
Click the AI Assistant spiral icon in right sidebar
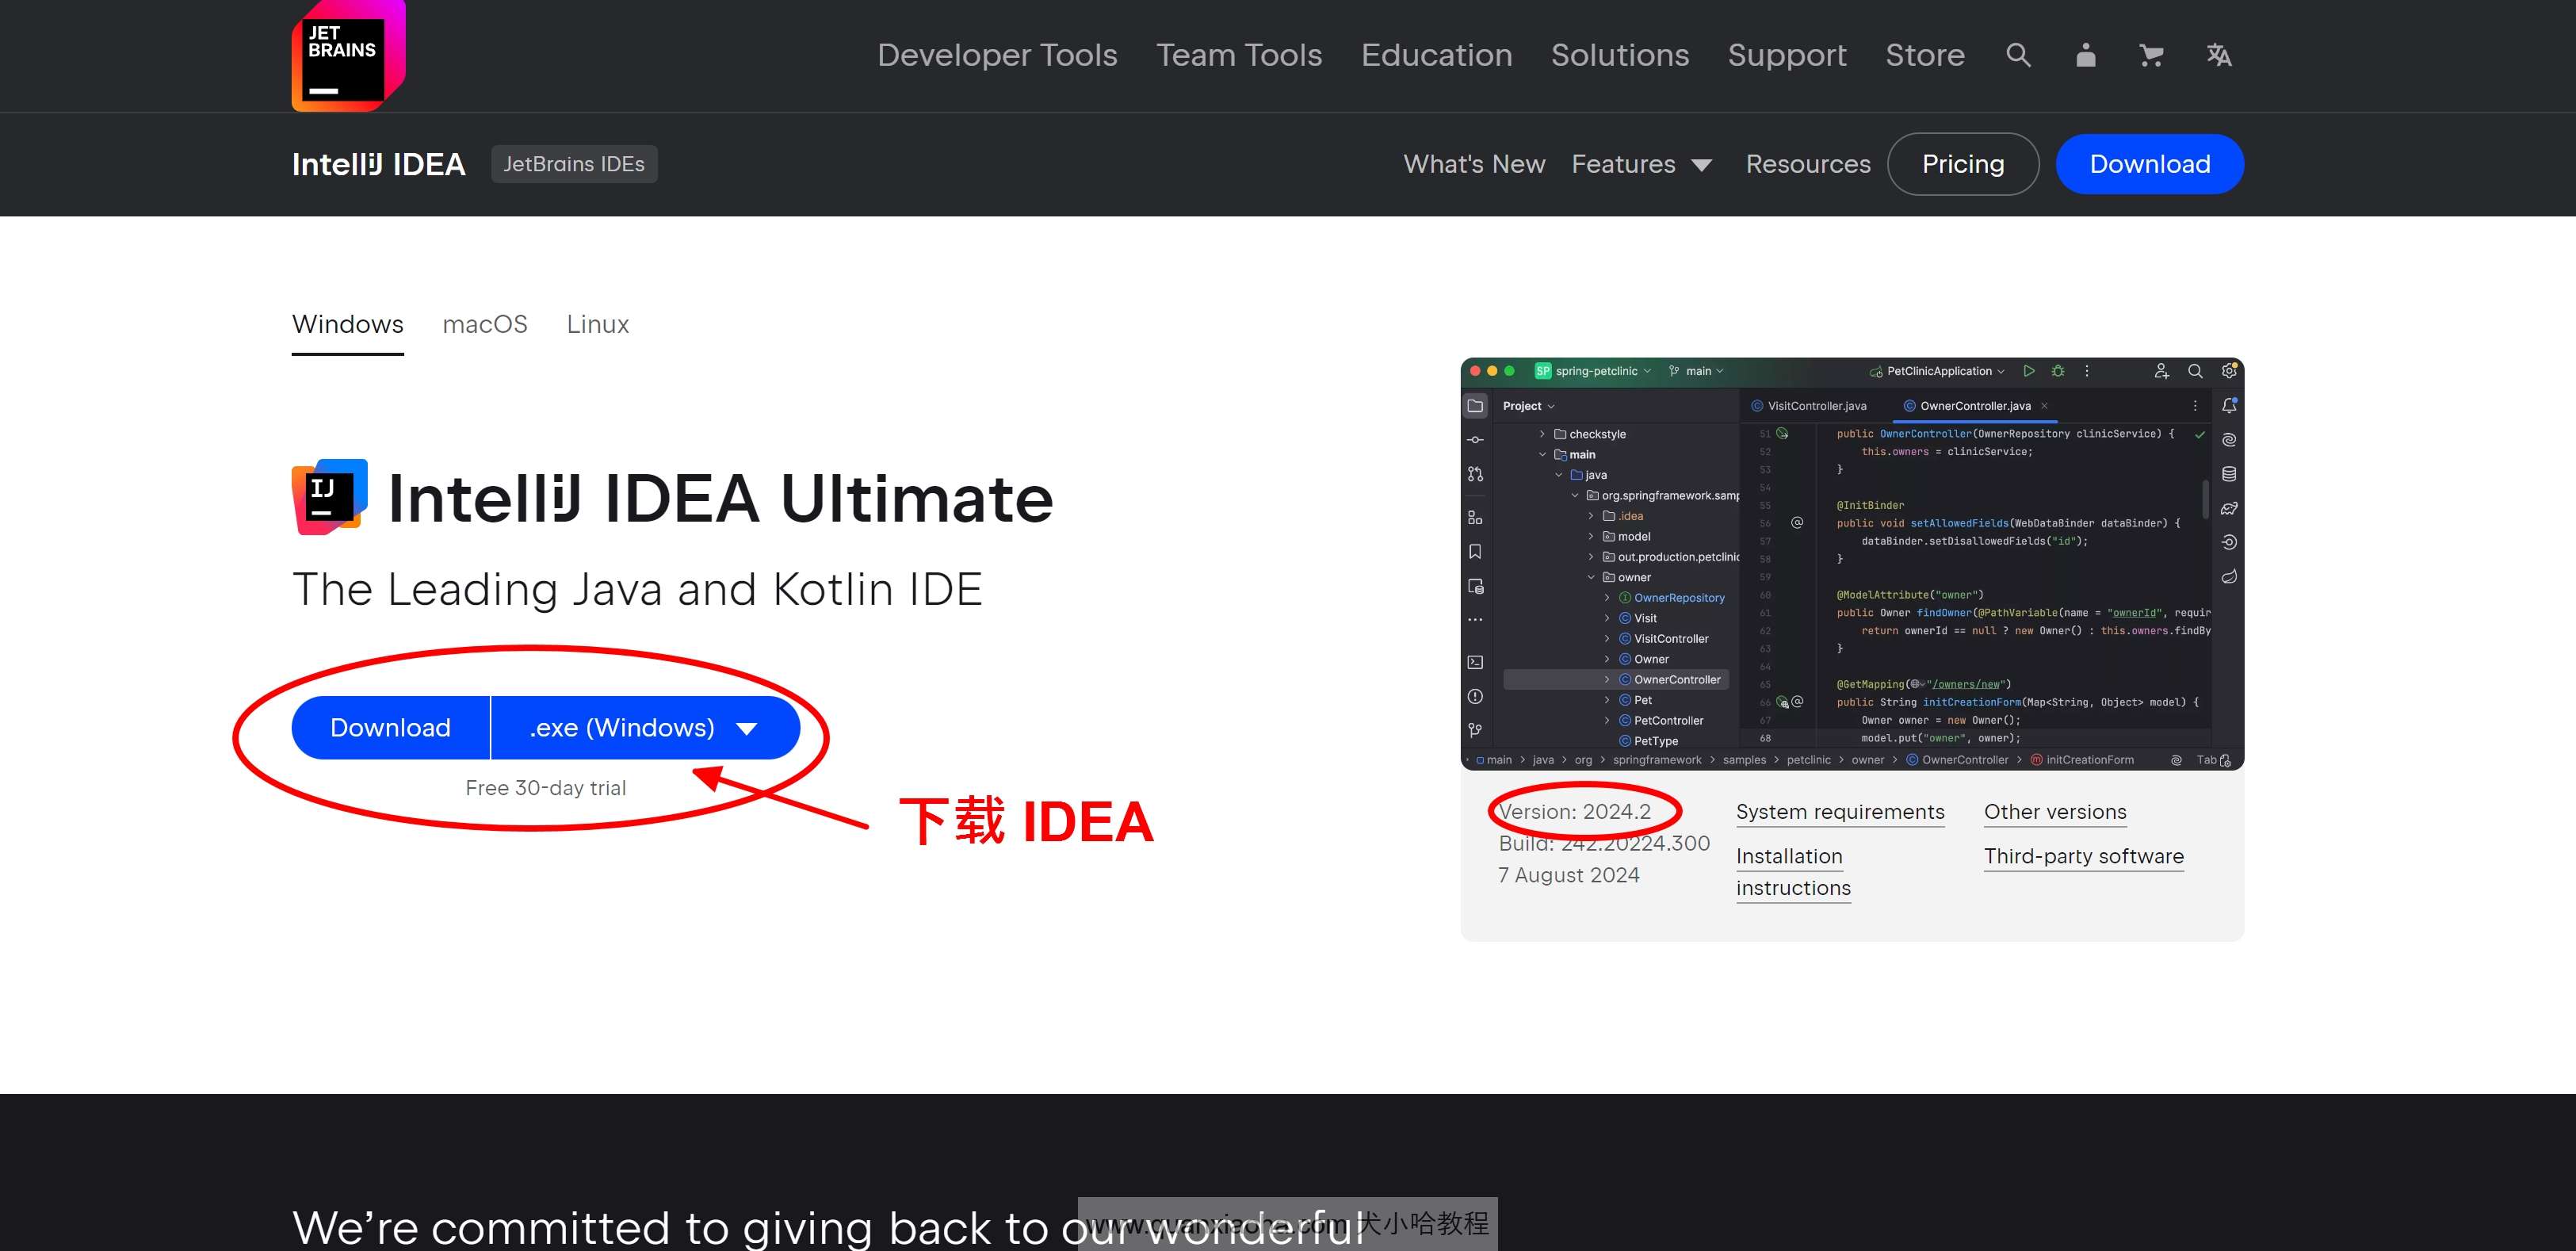click(2229, 440)
